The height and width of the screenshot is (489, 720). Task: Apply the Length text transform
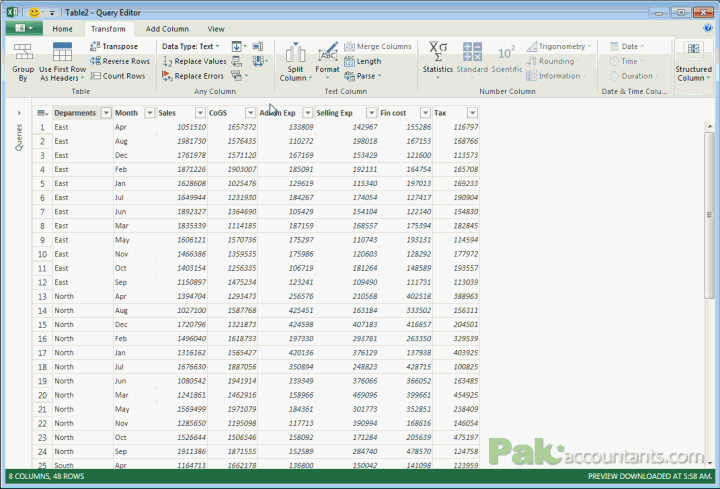tap(363, 61)
